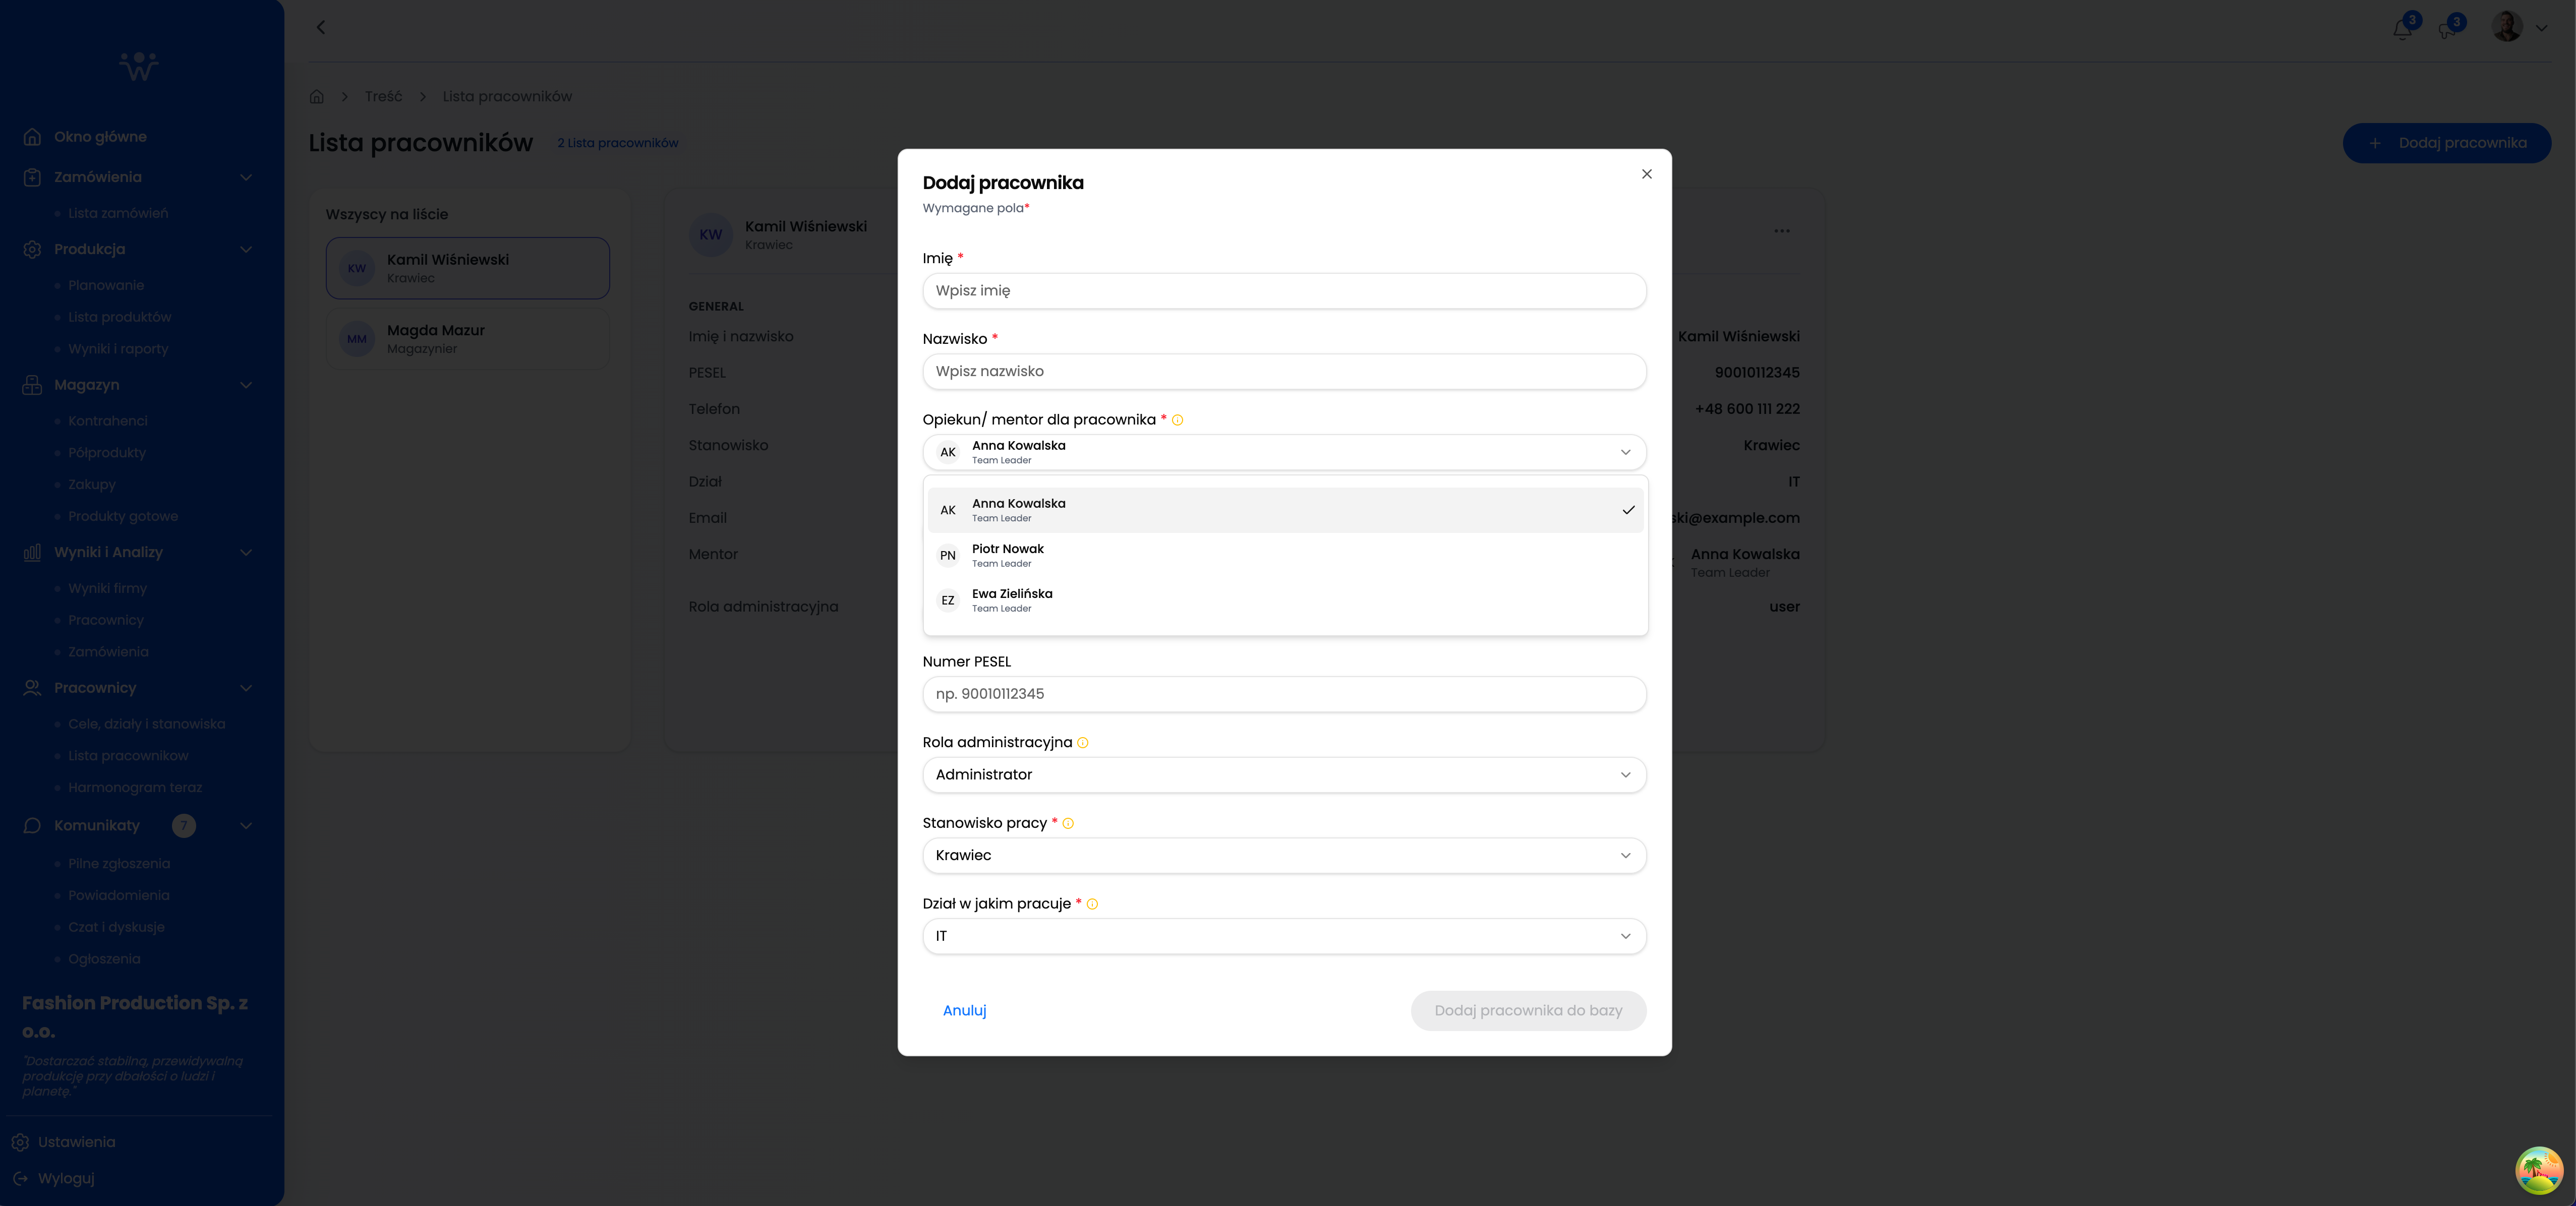Expand the Dział dropdown showing IT

(x=1284, y=936)
